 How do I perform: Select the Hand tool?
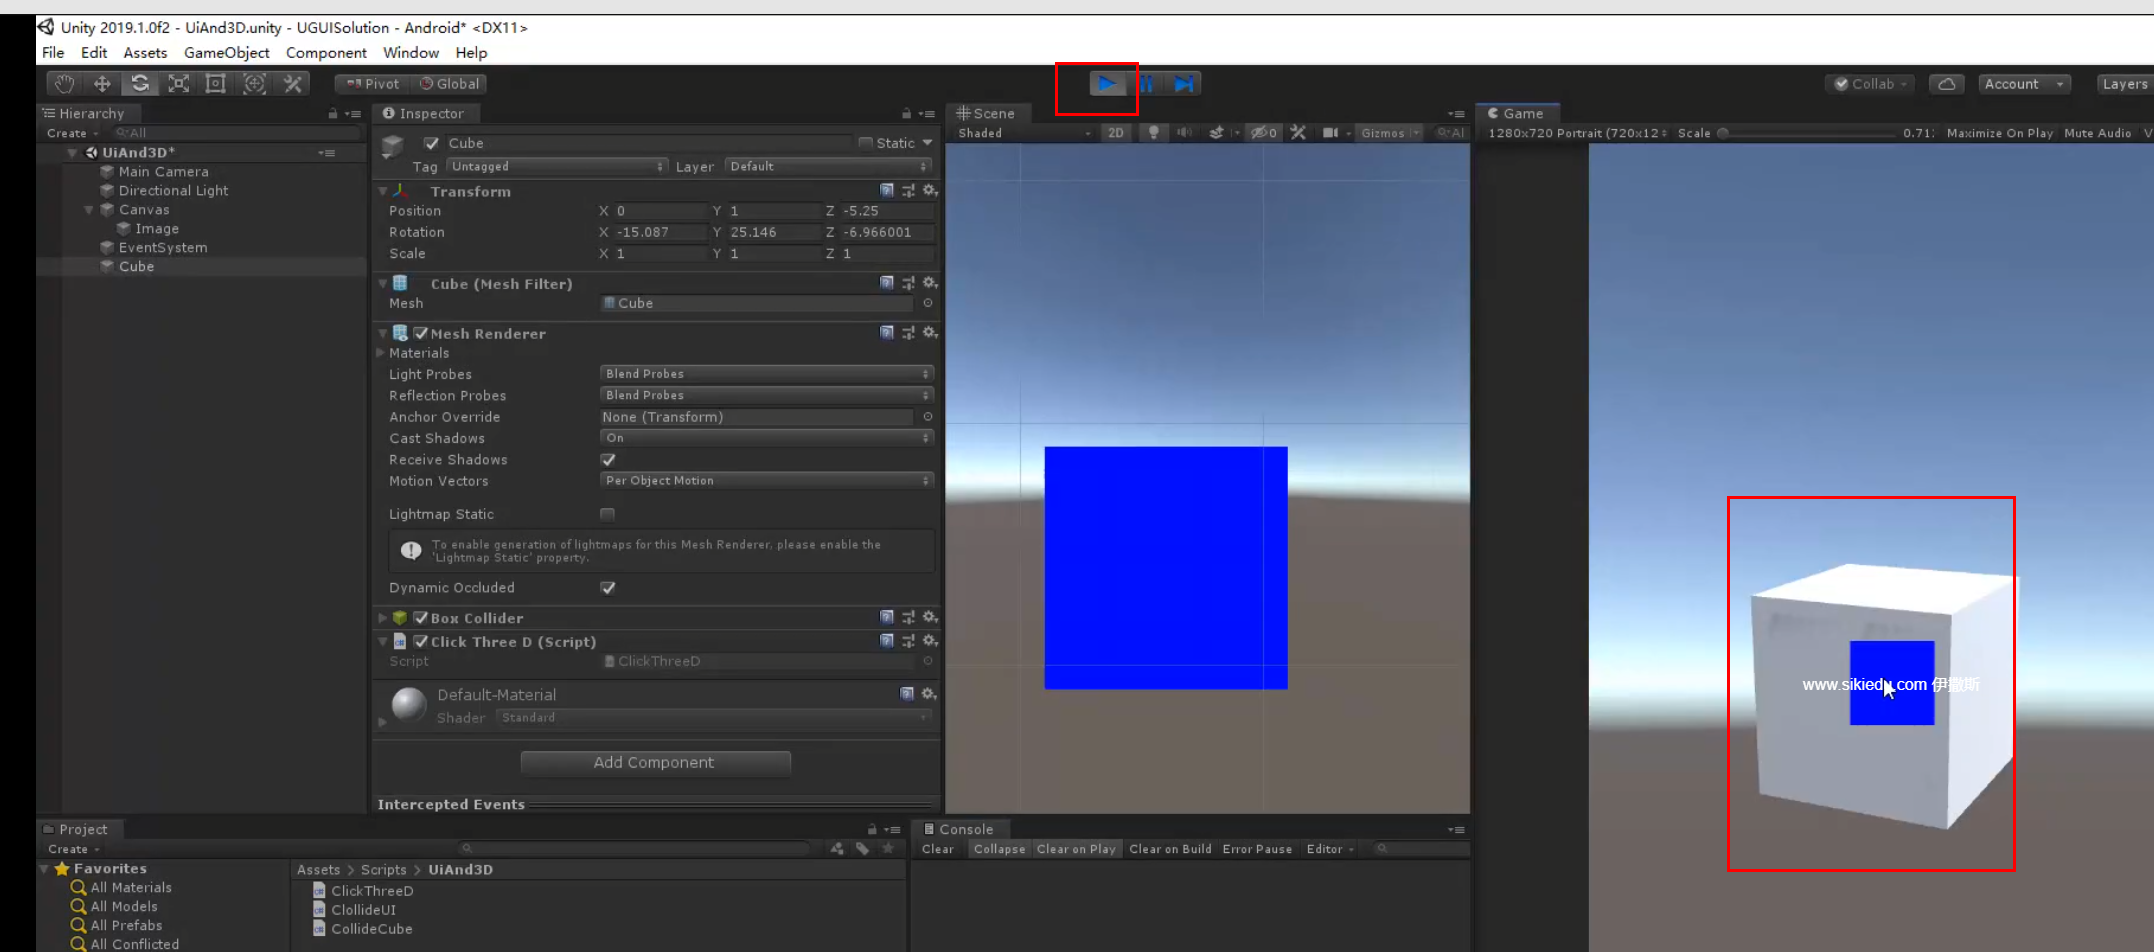click(65, 84)
